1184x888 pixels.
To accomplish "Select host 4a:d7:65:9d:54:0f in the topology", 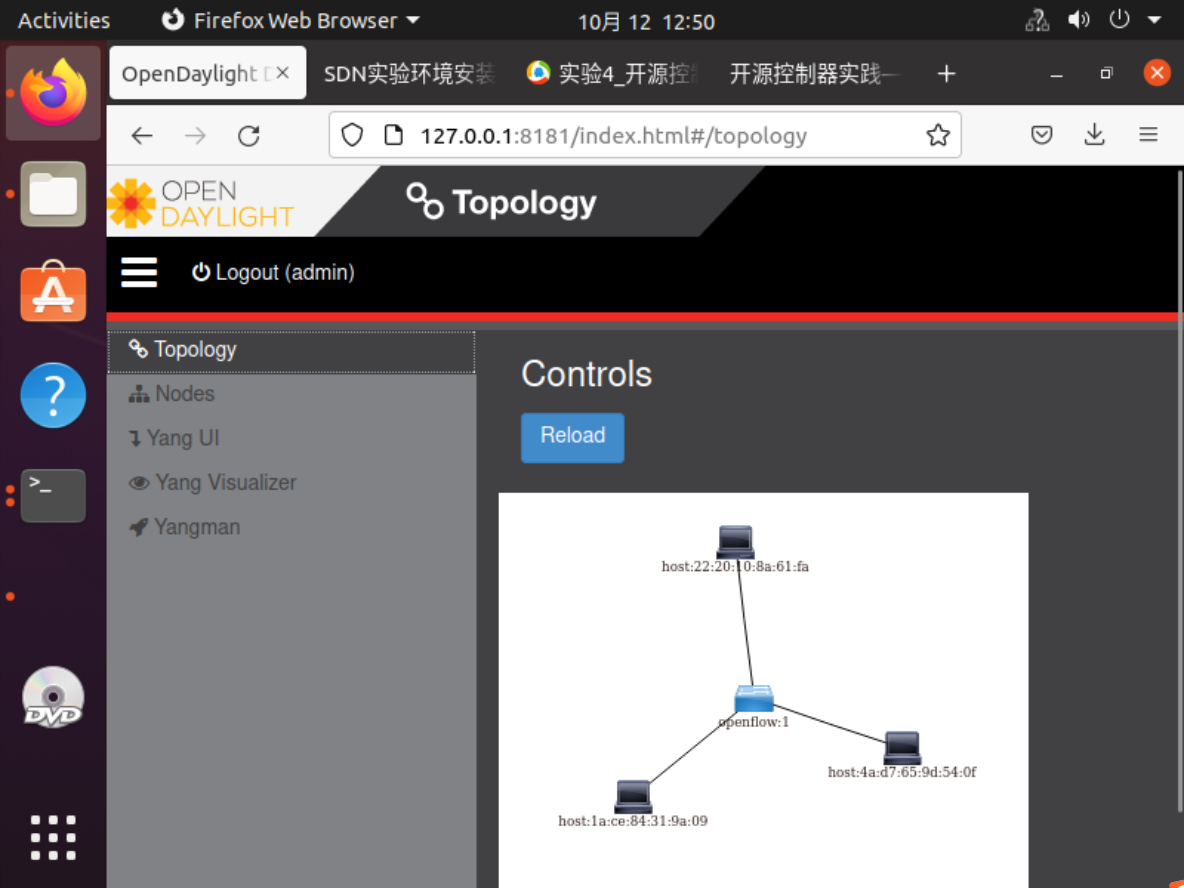I will (902, 748).
